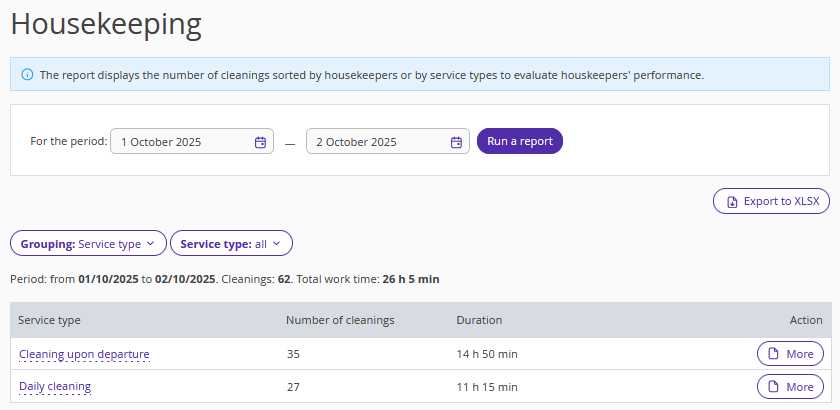Image resolution: width=840 pixels, height=410 pixels.
Task: Click the Duration column header
Action: (x=479, y=320)
